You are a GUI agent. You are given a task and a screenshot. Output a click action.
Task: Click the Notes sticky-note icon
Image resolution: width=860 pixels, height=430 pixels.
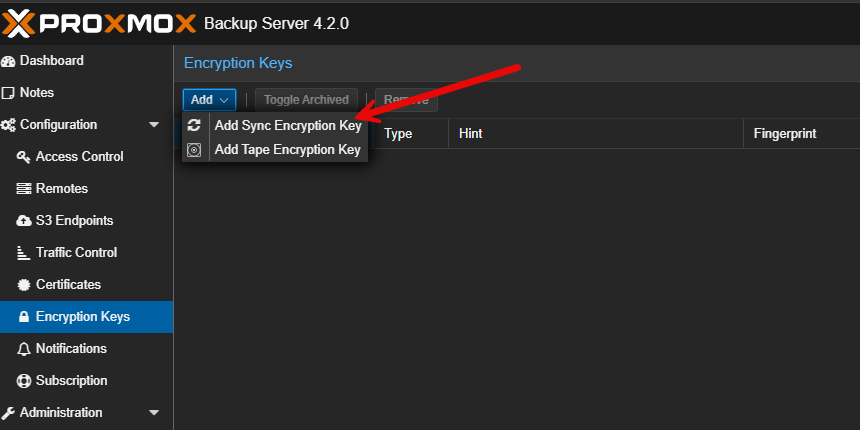[9, 93]
